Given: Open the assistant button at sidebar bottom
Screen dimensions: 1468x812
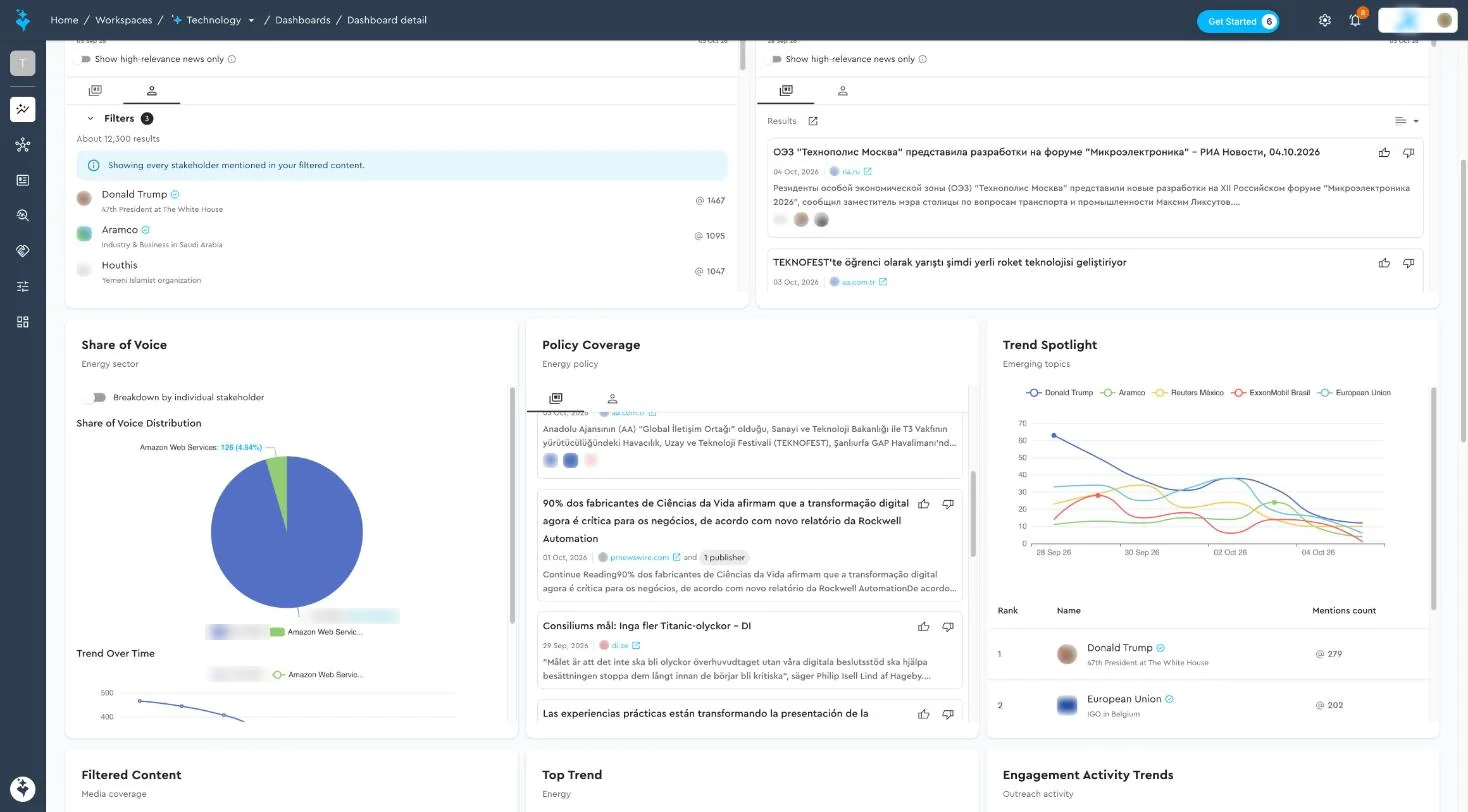Looking at the screenshot, I should tap(22, 788).
